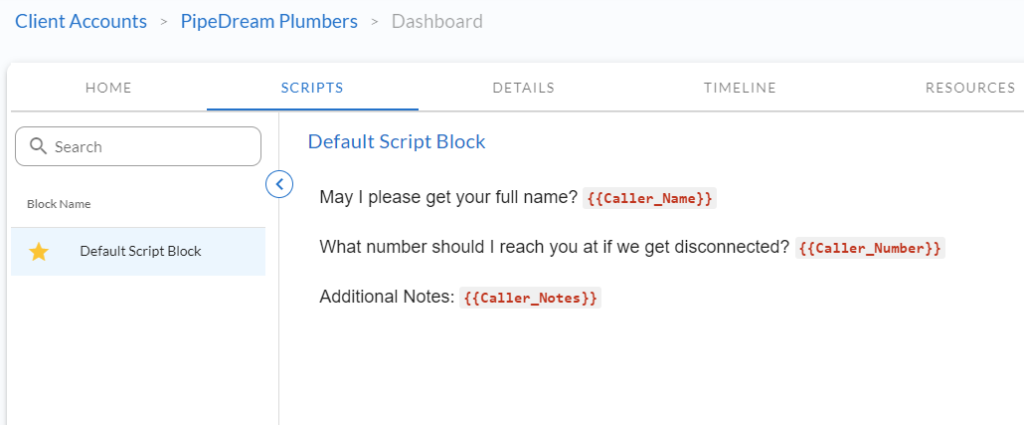Open the DETAILS tab
The height and width of the screenshot is (425, 1024).
(524, 87)
